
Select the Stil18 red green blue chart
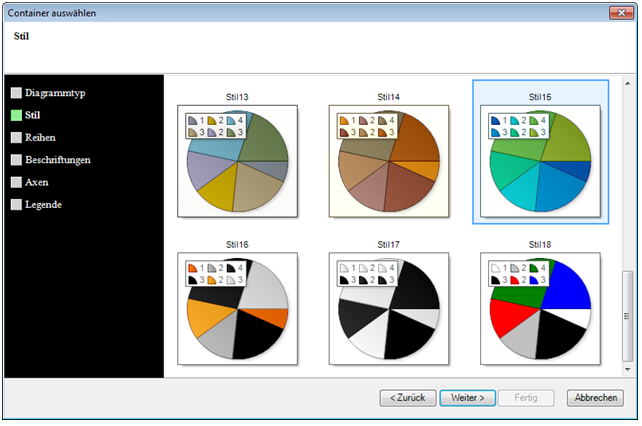pyautogui.click(x=541, y=309)
